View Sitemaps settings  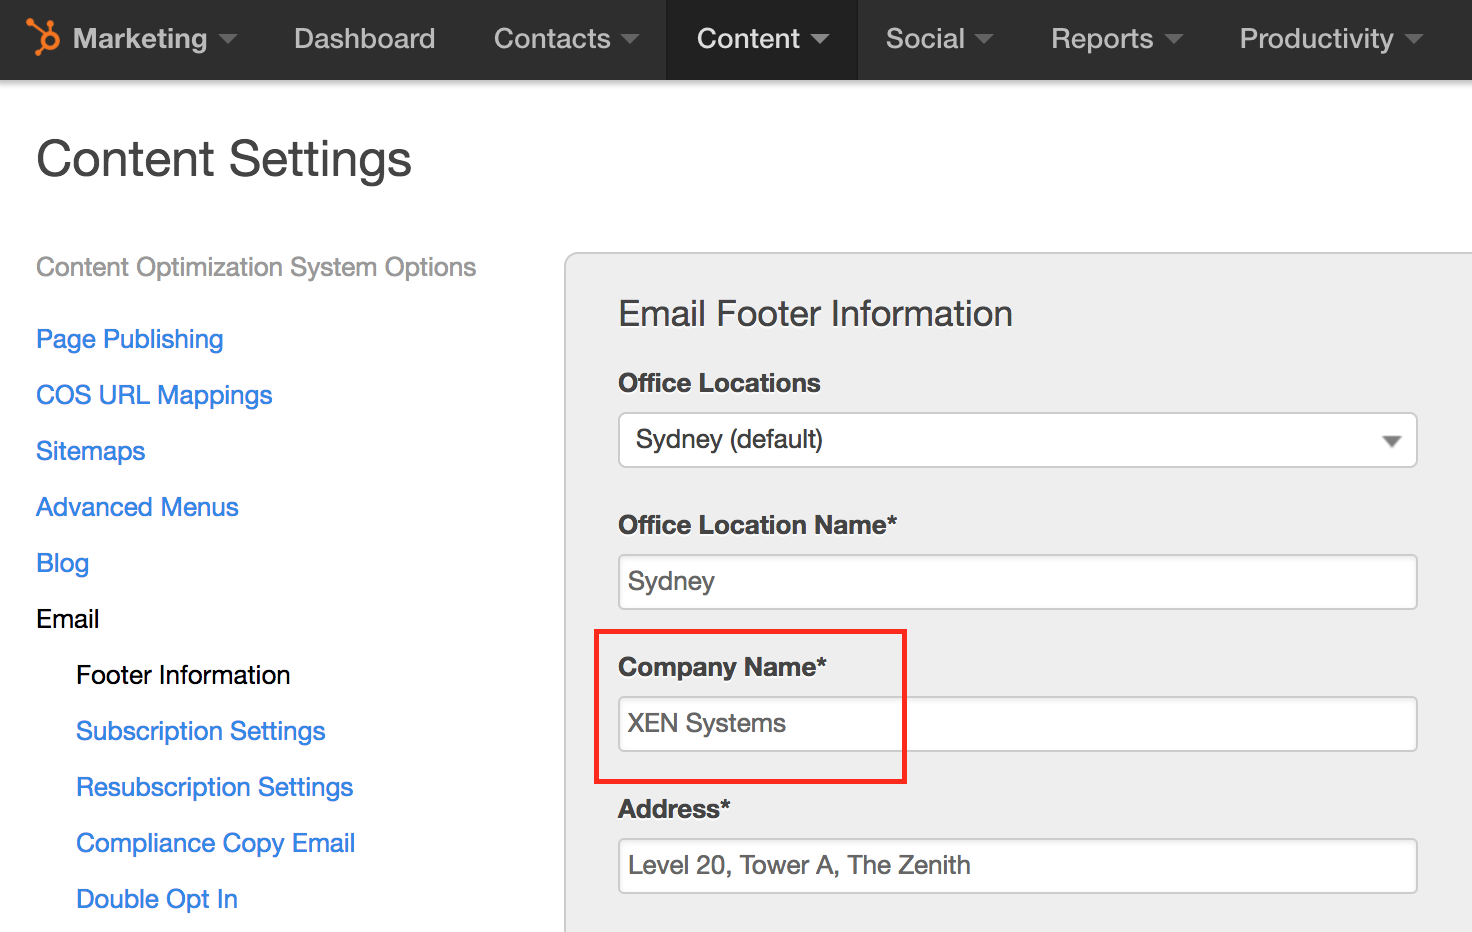coord(90,451)
